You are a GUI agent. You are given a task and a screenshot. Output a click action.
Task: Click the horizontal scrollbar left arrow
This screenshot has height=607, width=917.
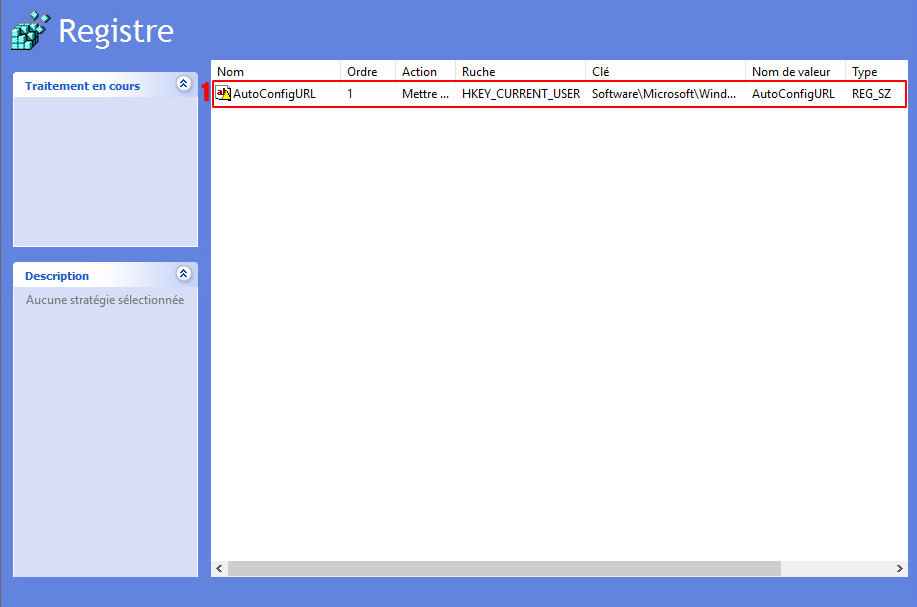tap(219, 568)
